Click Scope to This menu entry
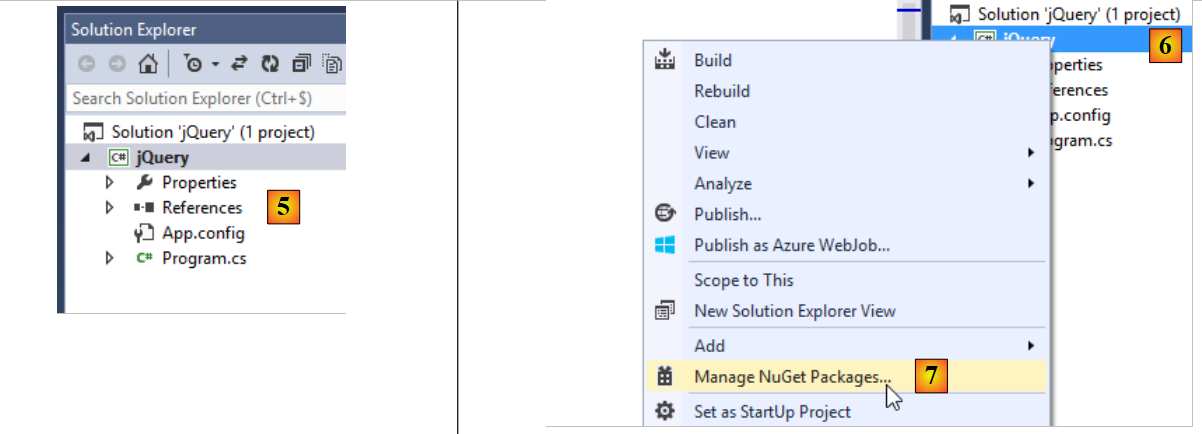1202x434 pixels. pyautogui.click(x=744, y=280)
